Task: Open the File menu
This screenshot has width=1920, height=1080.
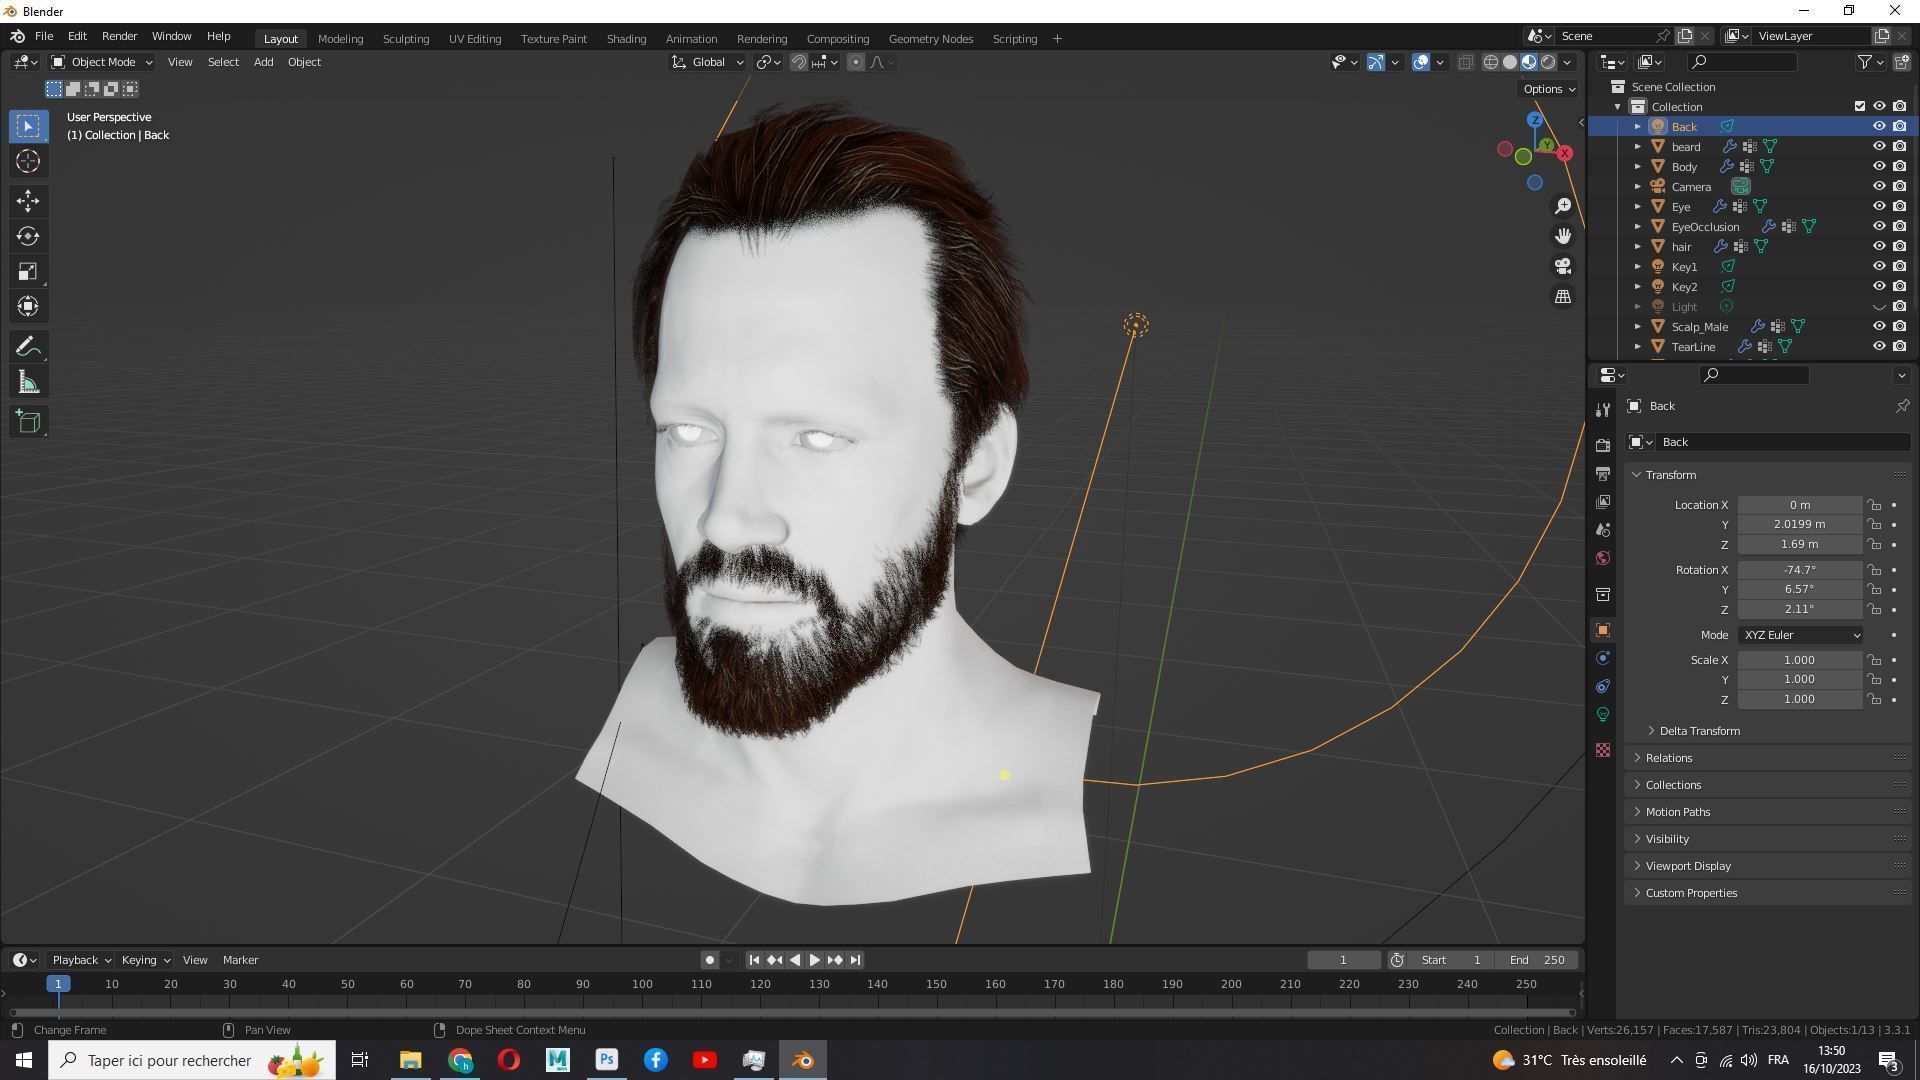Action: coord(44,36)
